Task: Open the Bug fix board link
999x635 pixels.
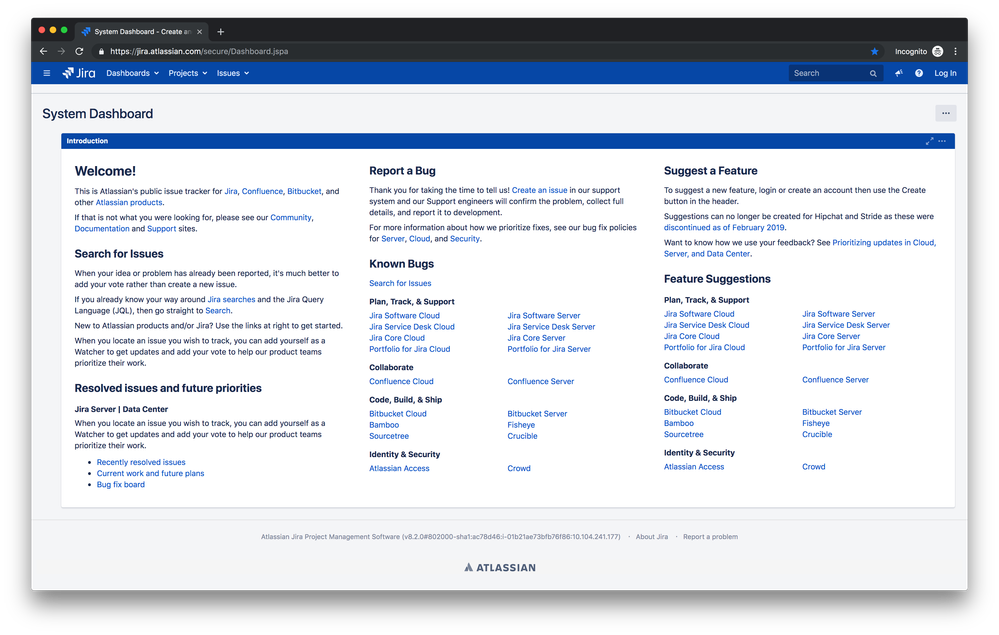Action: point(120,485)
